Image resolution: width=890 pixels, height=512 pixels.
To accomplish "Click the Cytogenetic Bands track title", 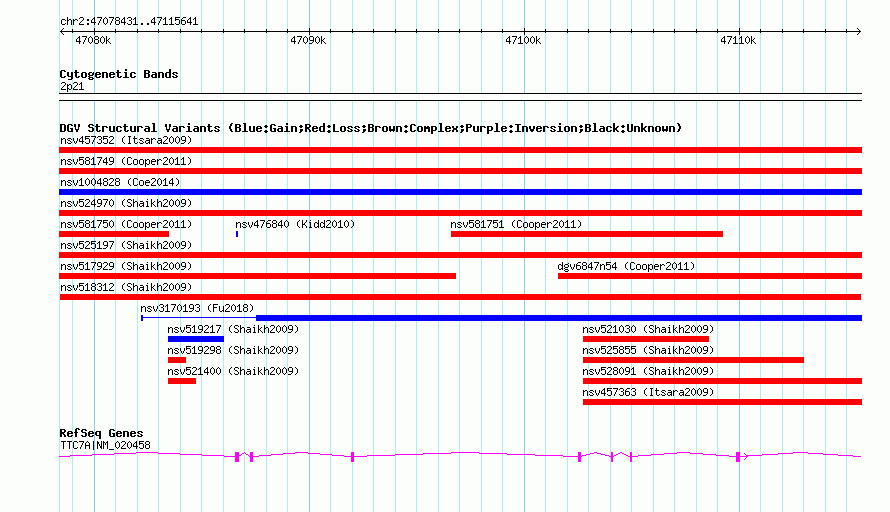I will [x=119, y=74].
